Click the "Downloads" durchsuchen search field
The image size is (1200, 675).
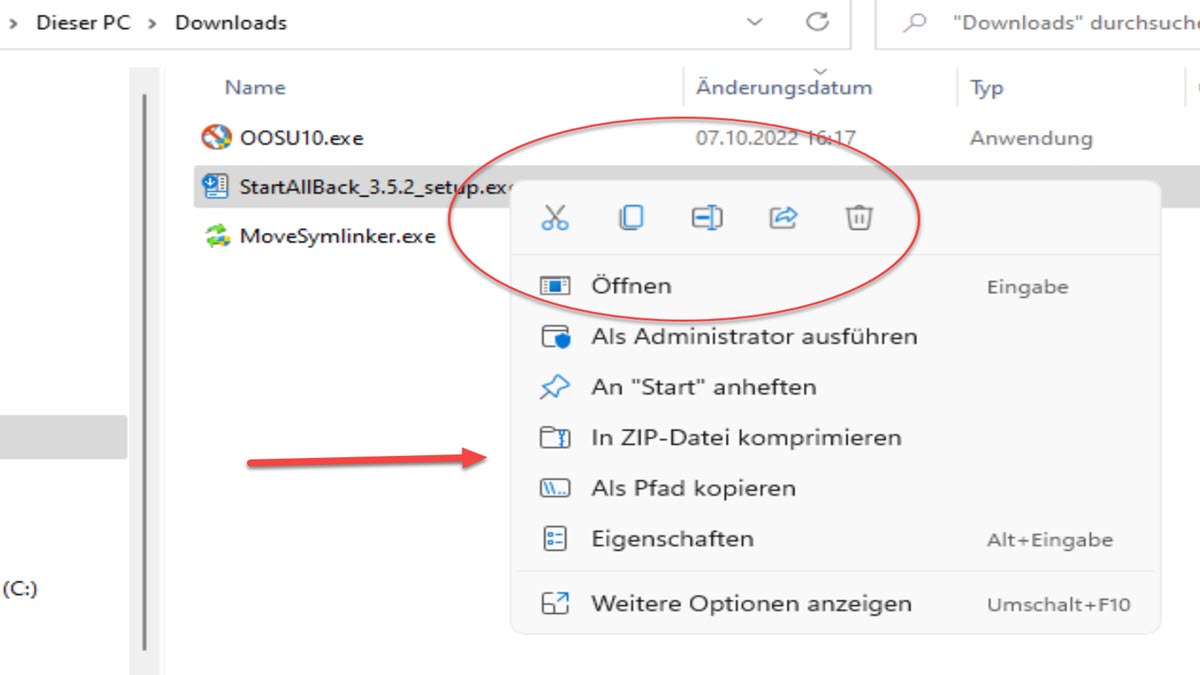[1040, 23]
